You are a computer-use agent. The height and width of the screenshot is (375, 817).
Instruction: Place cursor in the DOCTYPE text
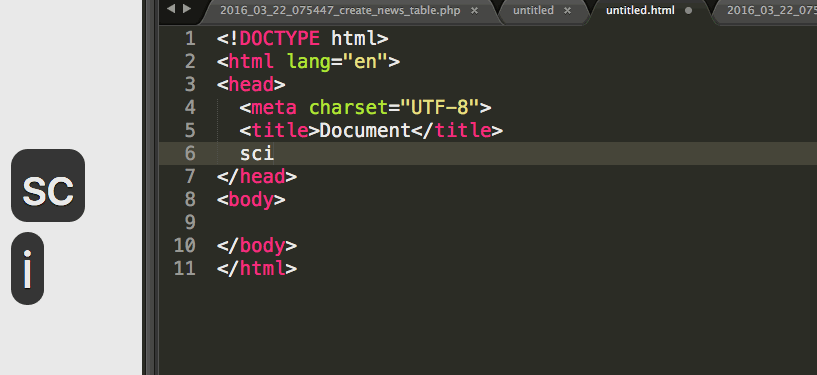click(280, 39)
